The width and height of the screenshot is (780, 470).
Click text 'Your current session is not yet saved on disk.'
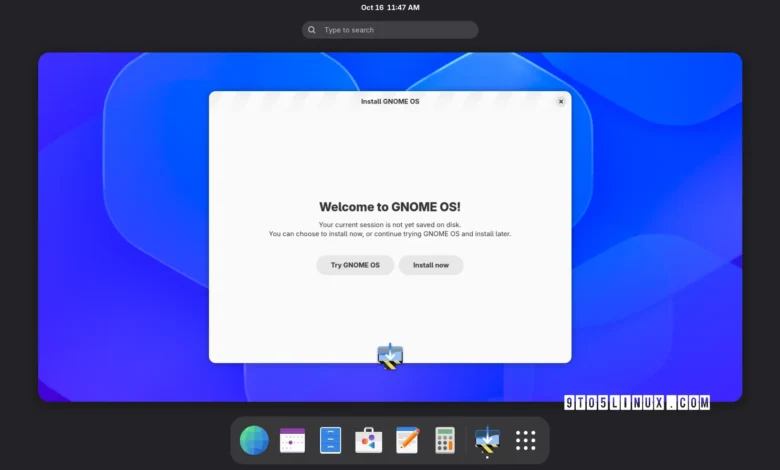click(x=390, y=225)
